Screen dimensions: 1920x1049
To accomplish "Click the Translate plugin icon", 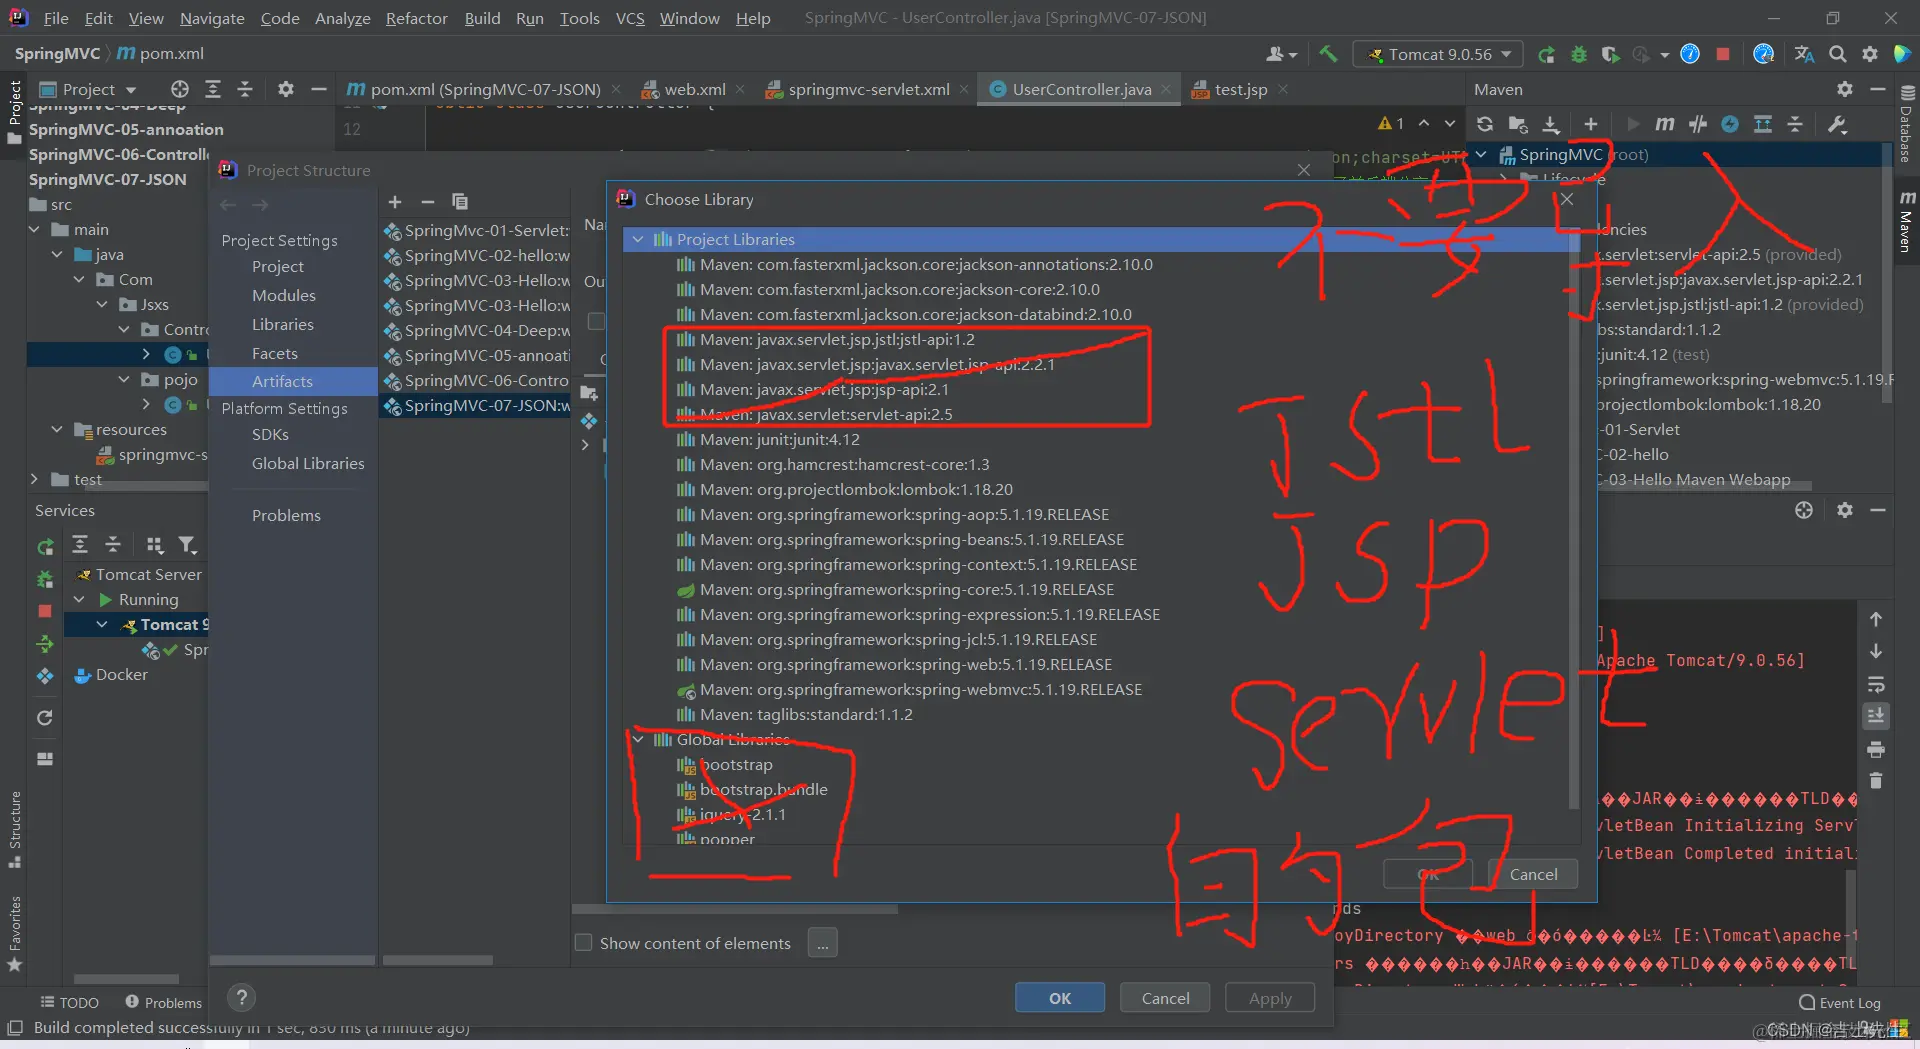I will pyautogui.click(x=1805, y=54).
